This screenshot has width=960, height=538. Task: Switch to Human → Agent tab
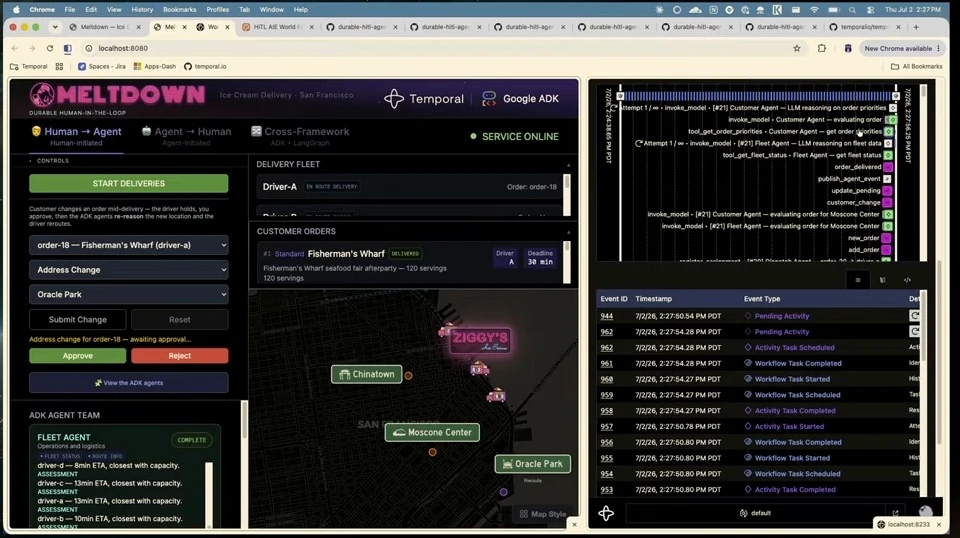(77, 136)
